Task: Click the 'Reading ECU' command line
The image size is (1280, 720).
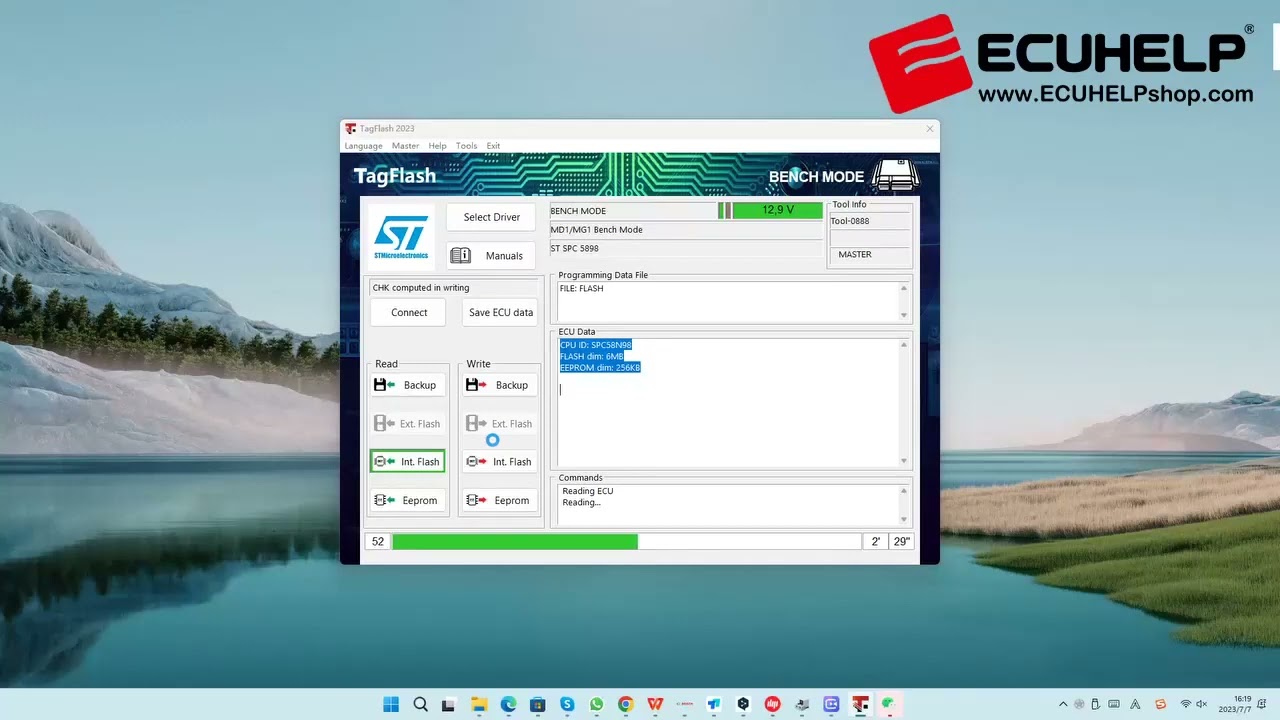Action: click(588, 491)
